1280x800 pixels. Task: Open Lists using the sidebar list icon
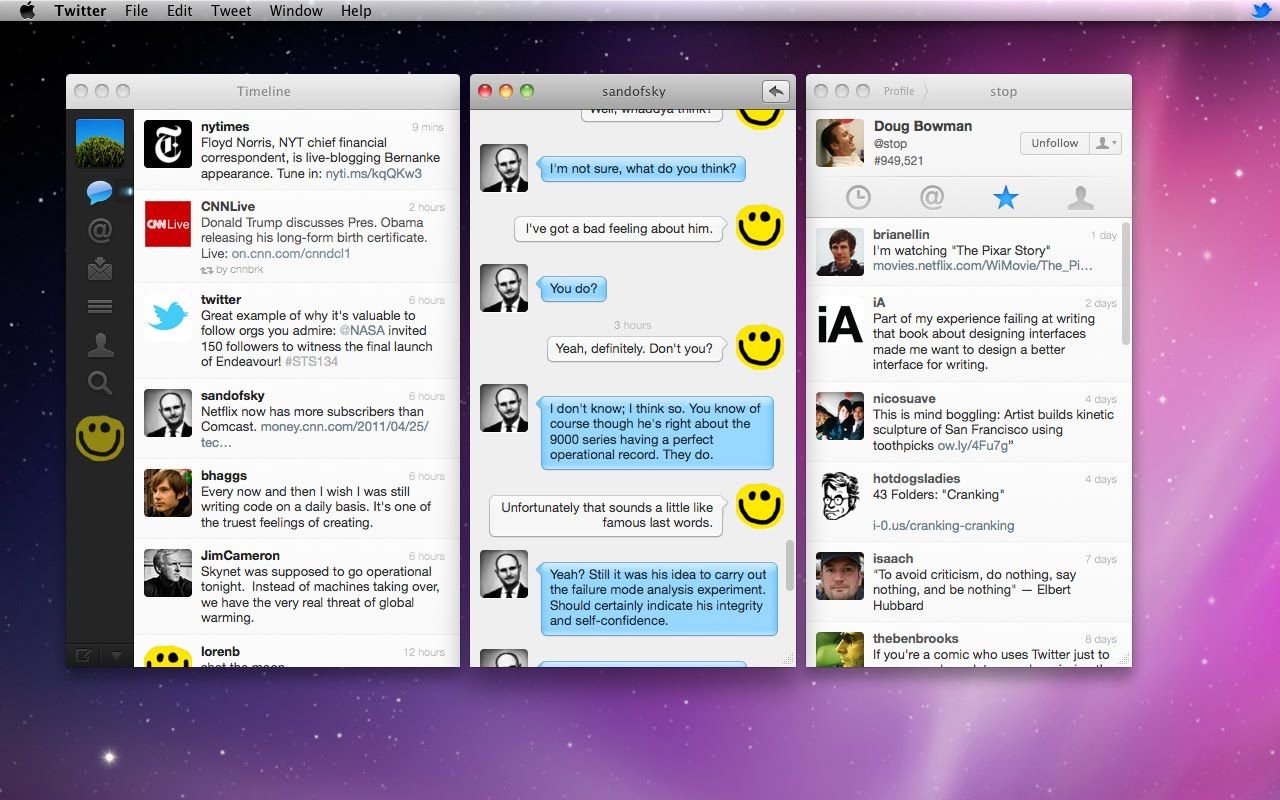[100, 306]
